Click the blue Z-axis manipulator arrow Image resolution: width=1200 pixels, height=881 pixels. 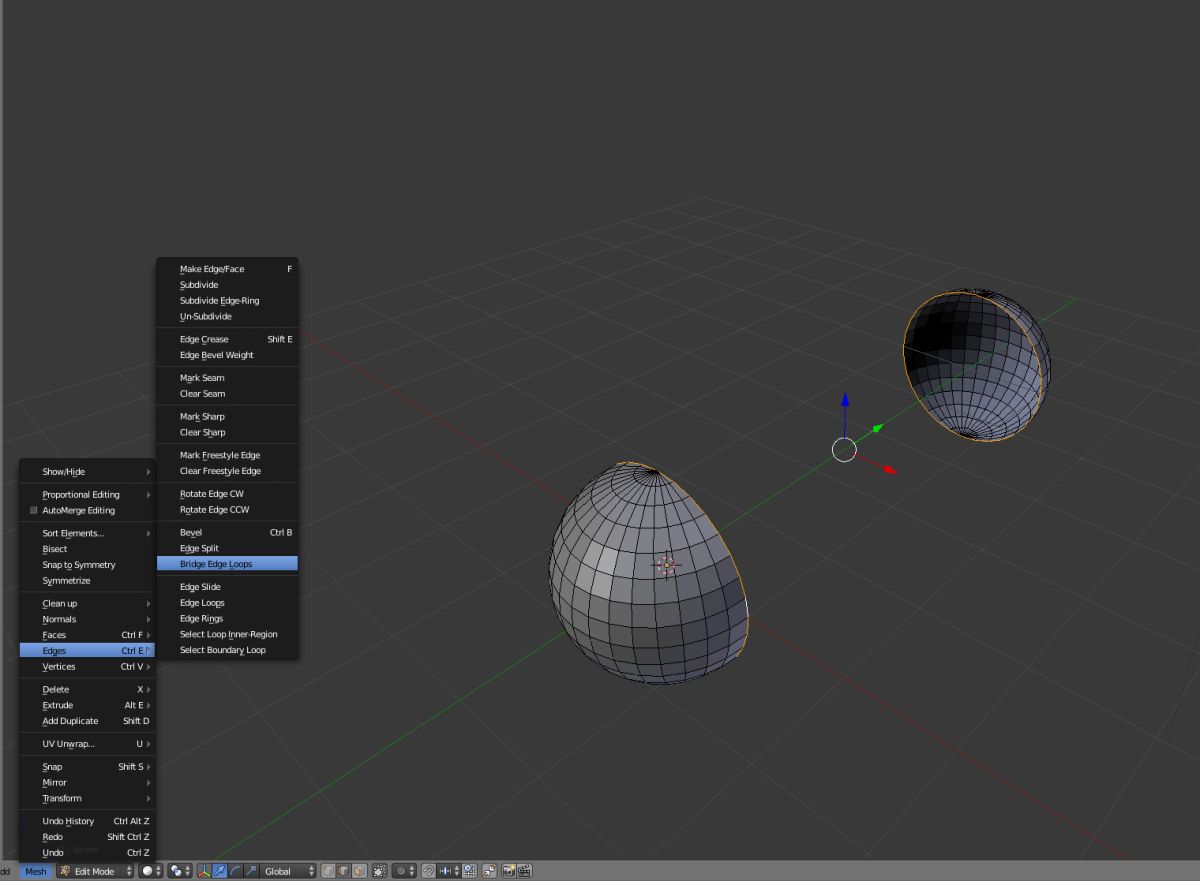[845, 402]
